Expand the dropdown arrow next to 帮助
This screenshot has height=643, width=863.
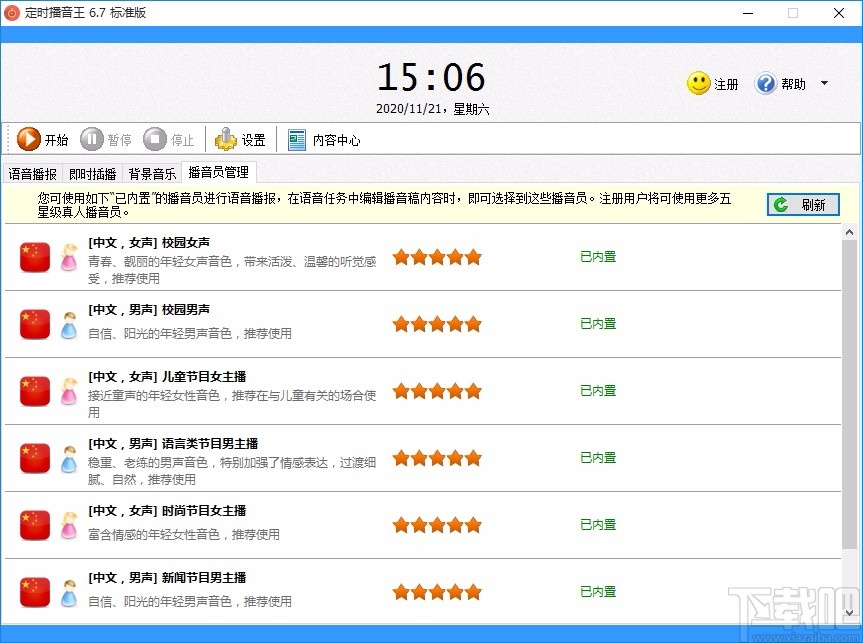click(x=824, y=84)
